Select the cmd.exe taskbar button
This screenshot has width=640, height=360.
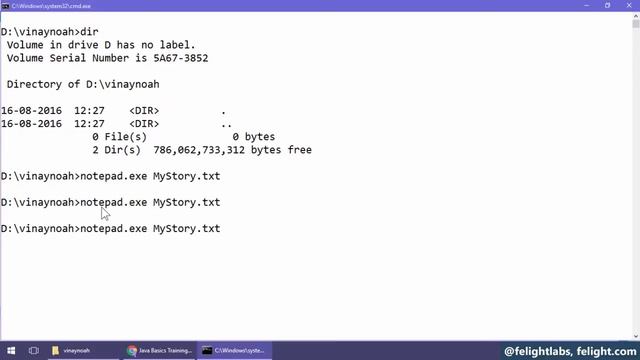tap(235, 351)
